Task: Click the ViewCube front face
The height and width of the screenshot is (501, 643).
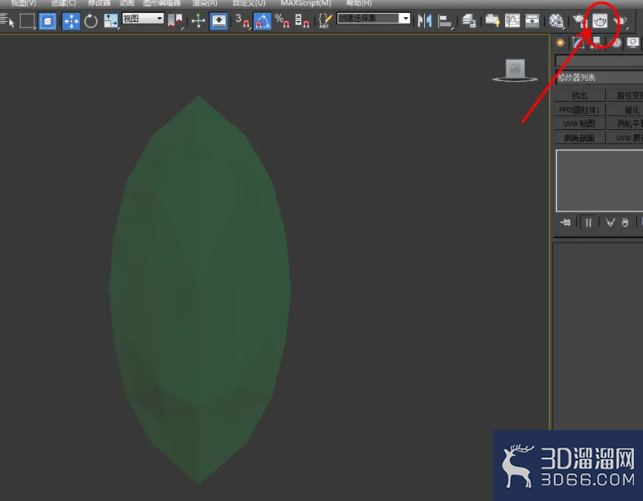Action: pos(515,68)
